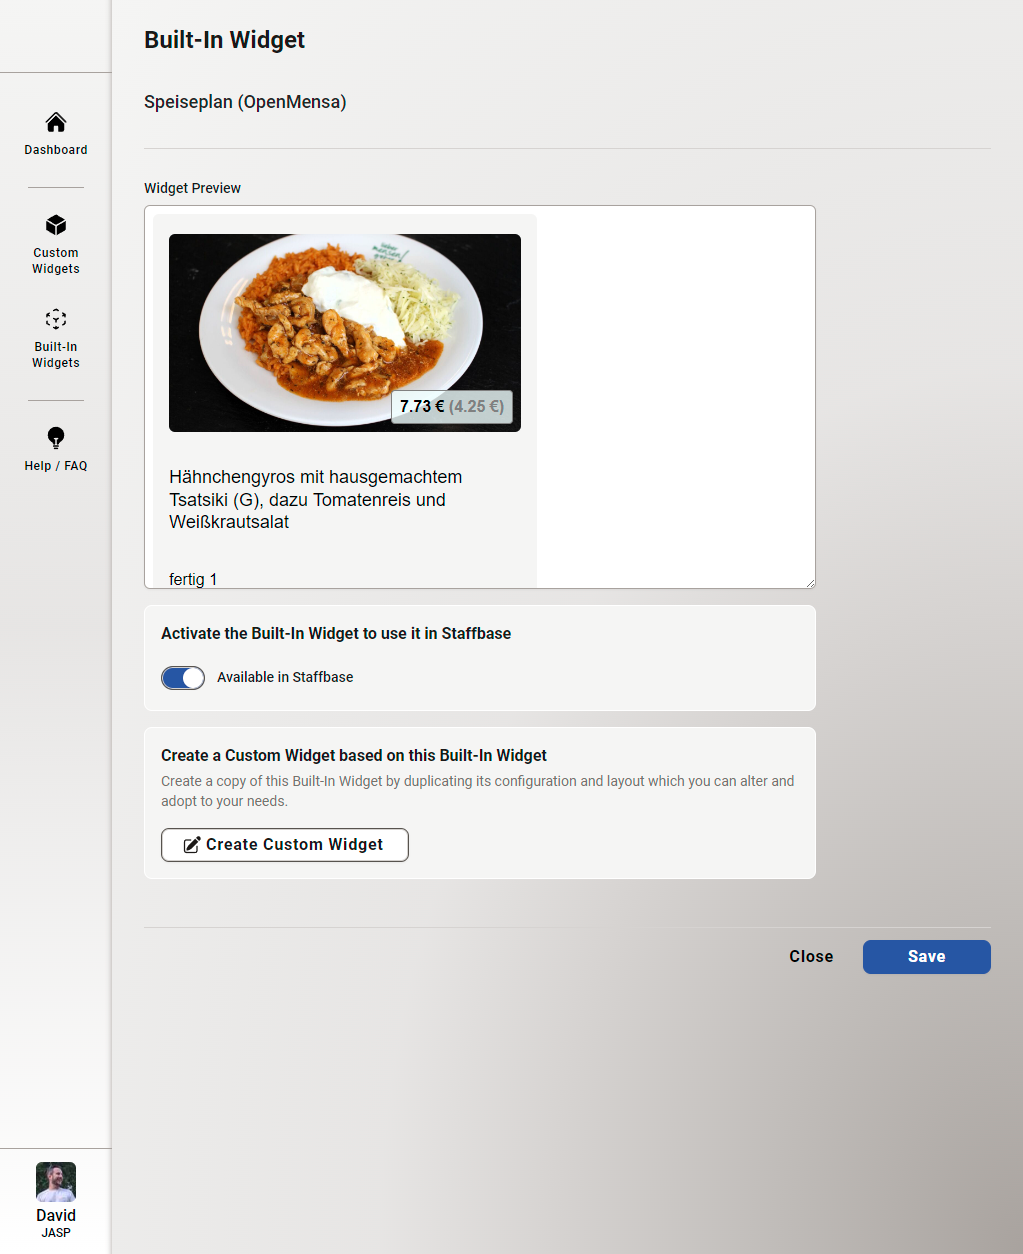This screenshot has width=1023, height=1254.
Task: Switch off widget availability in Staffbase
Action: click(182, 677)
